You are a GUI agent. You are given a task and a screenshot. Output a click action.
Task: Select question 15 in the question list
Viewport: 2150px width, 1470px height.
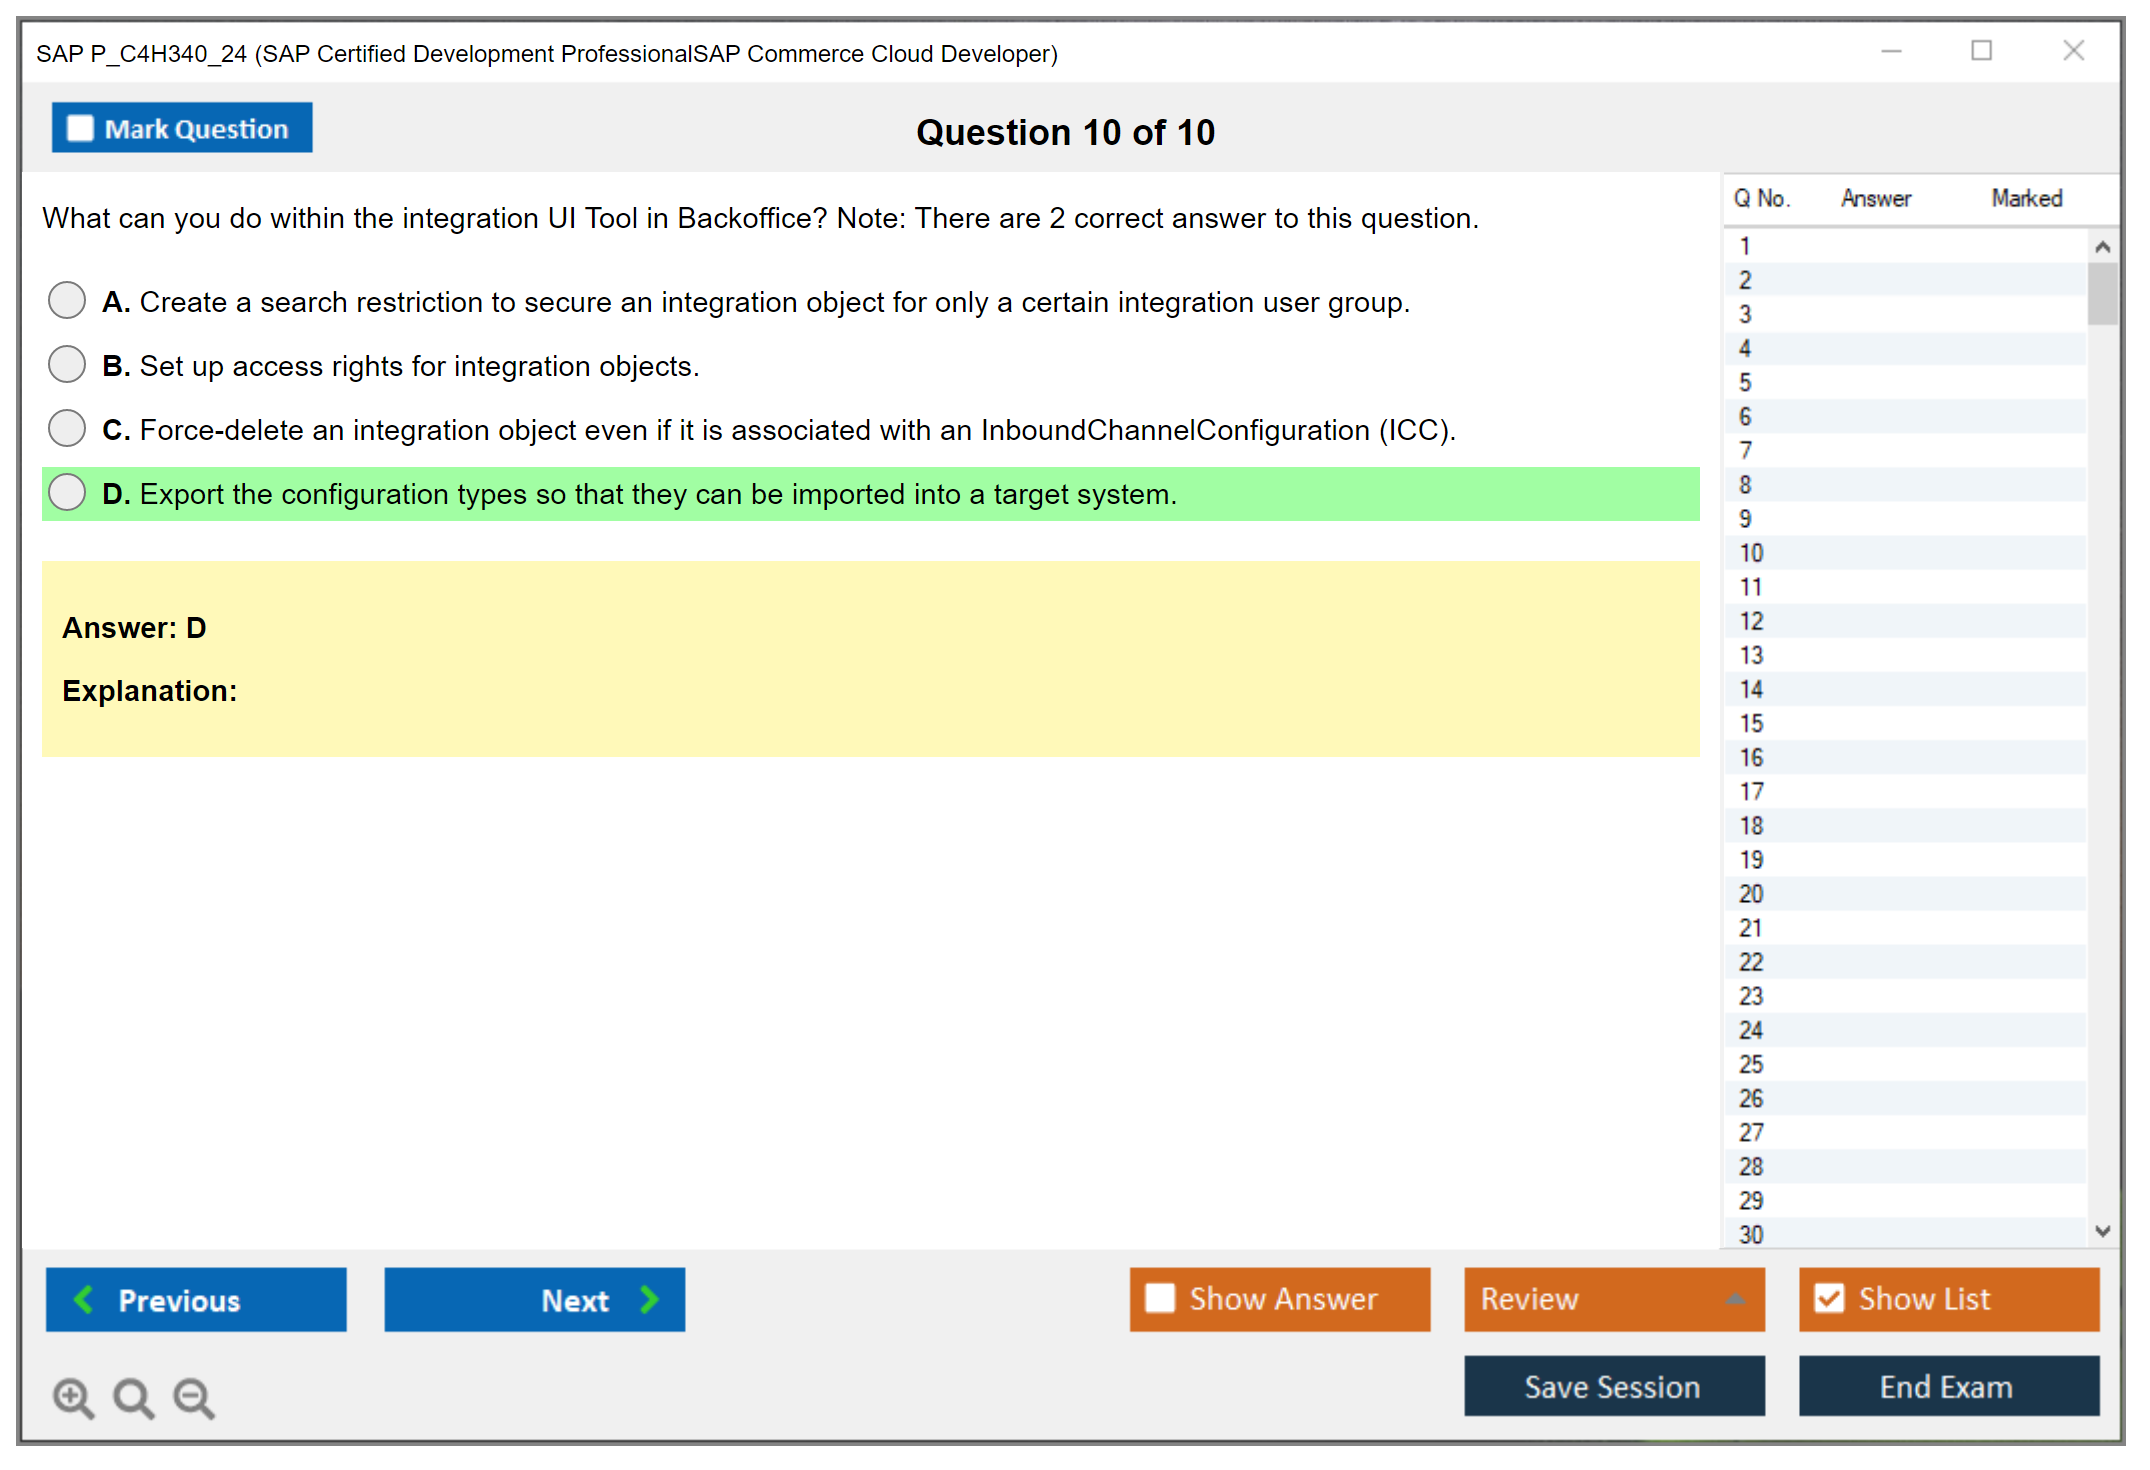(x=1751, y=723)
